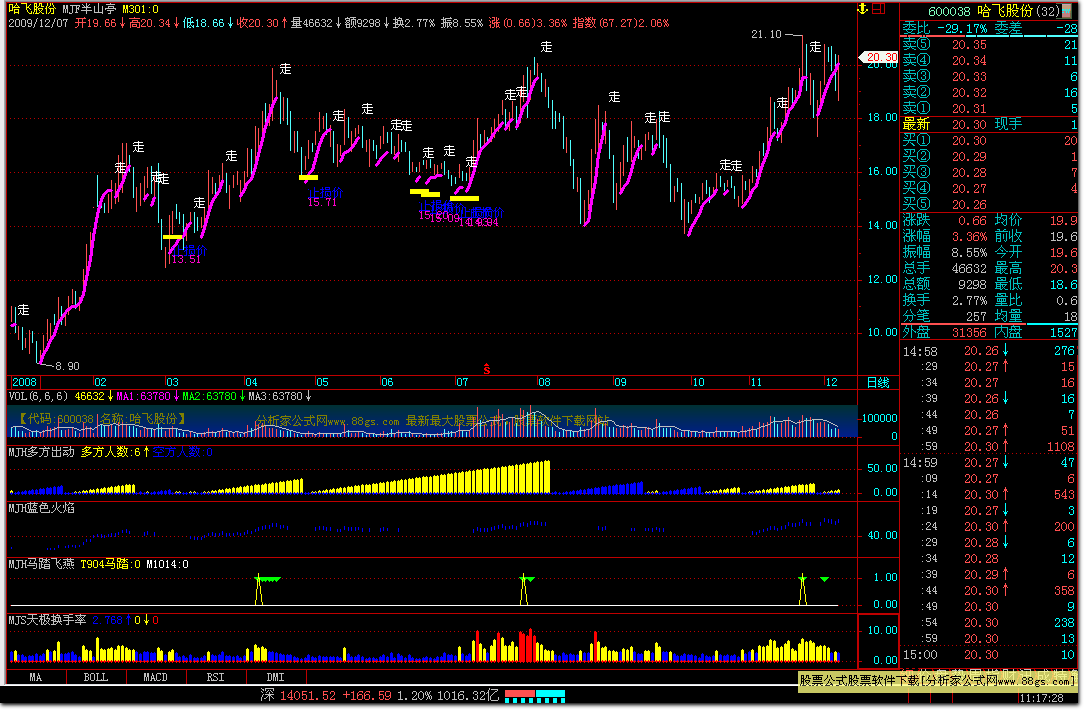The image size is (1085, 710).
Task: Open the 日线 period selector
Action: coord(877,383)
